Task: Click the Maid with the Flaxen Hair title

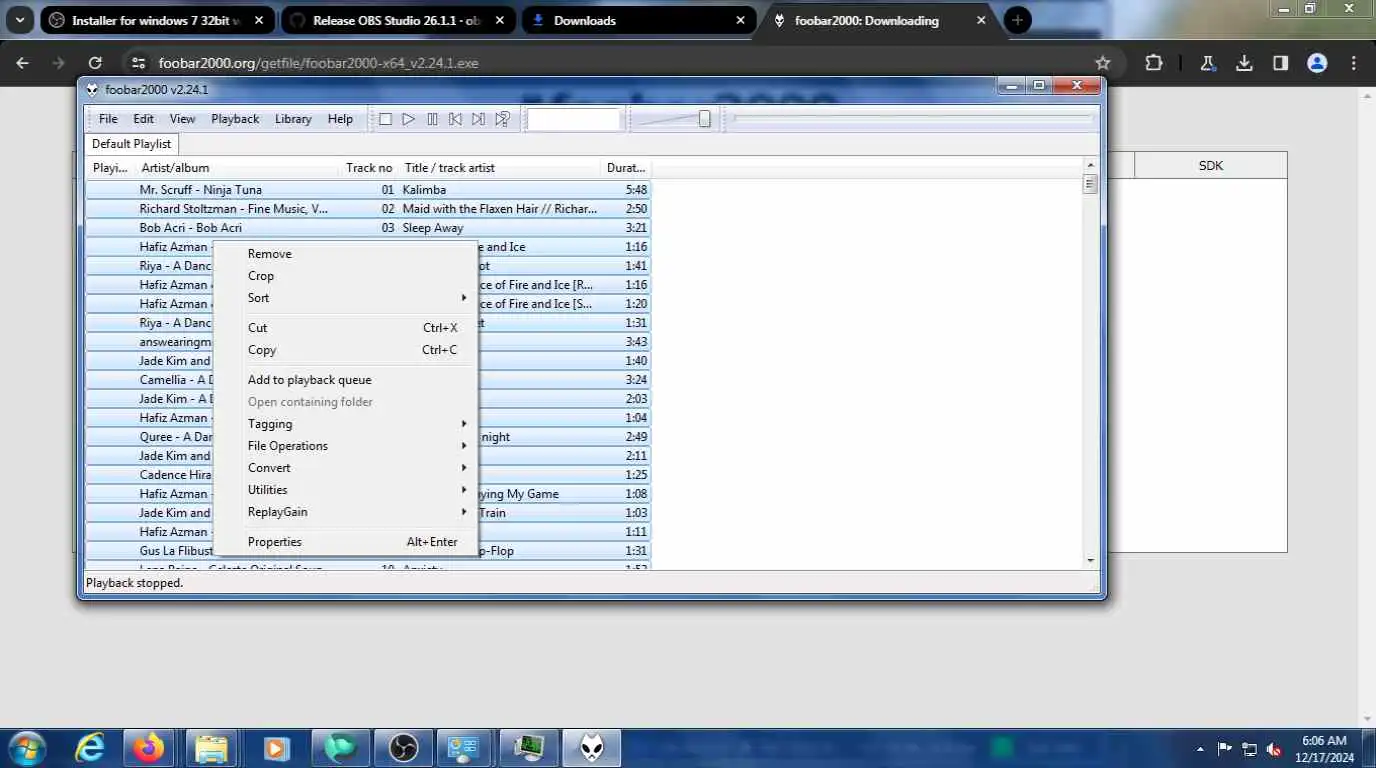Action: coord(499,209)
